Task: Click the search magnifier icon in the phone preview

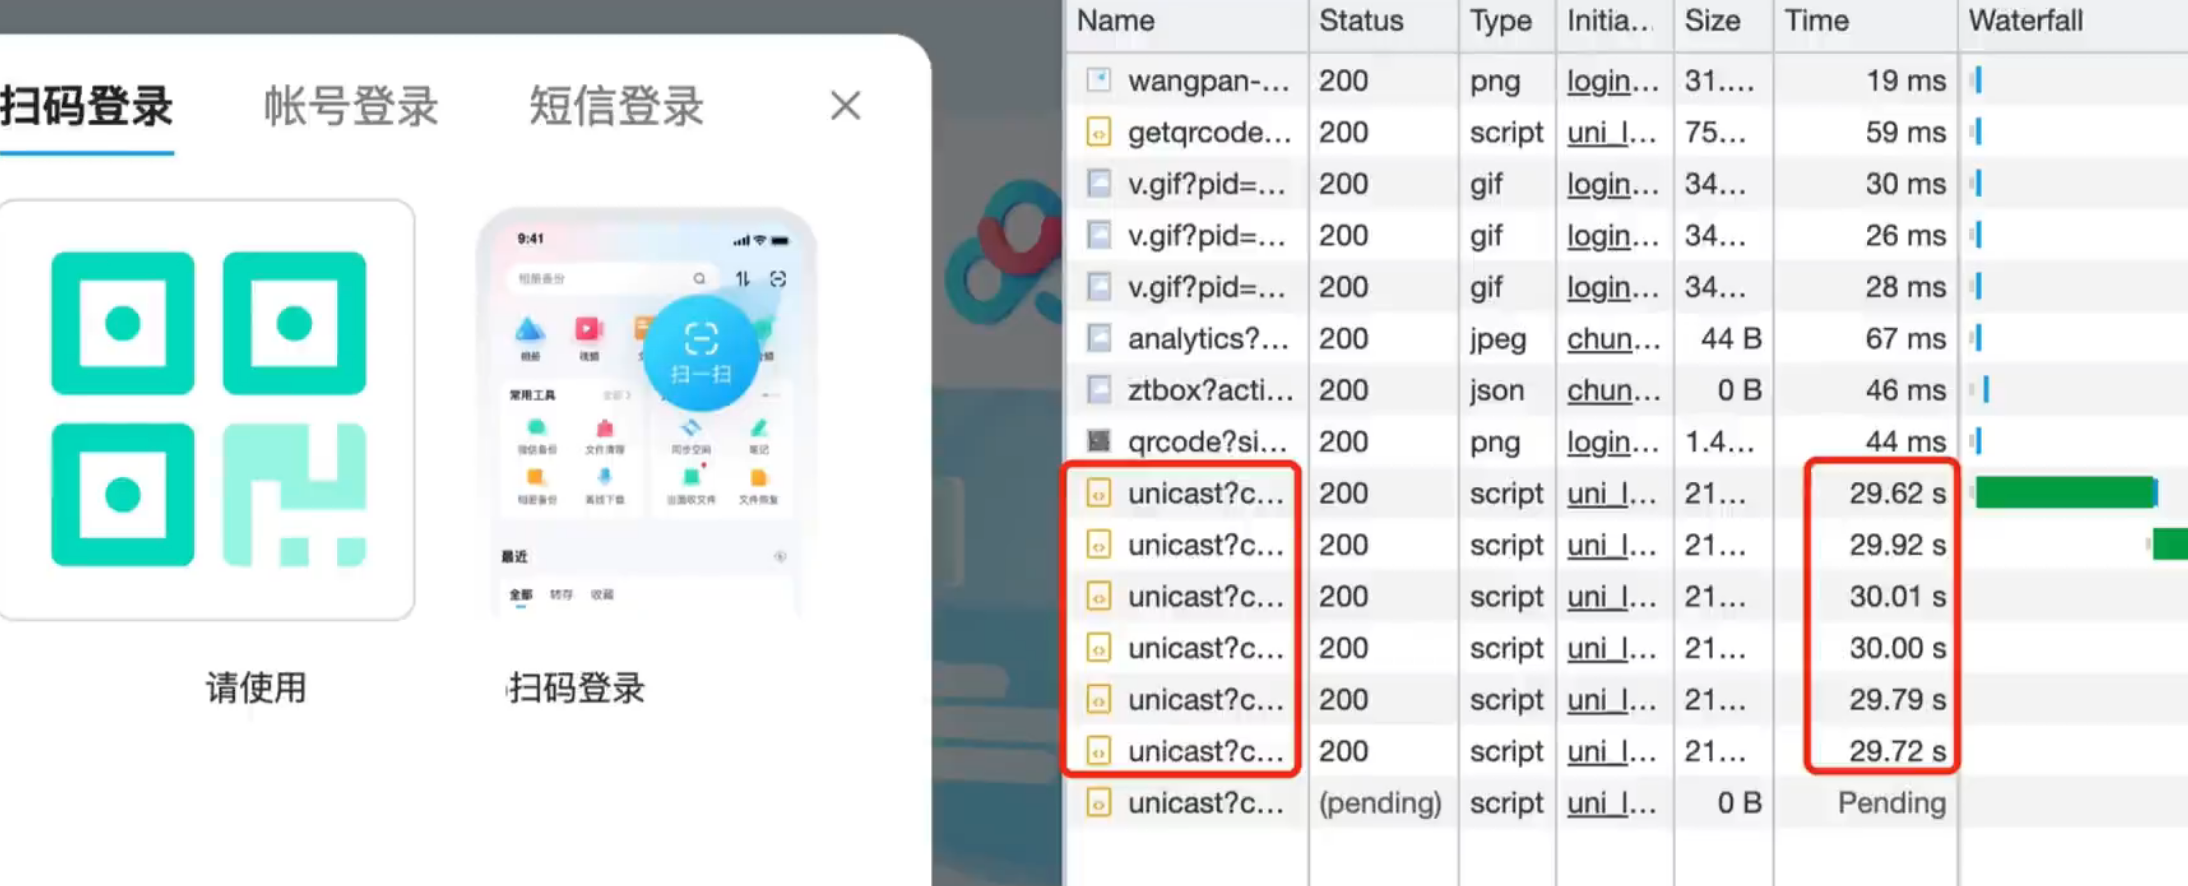Action: [699, 278]
